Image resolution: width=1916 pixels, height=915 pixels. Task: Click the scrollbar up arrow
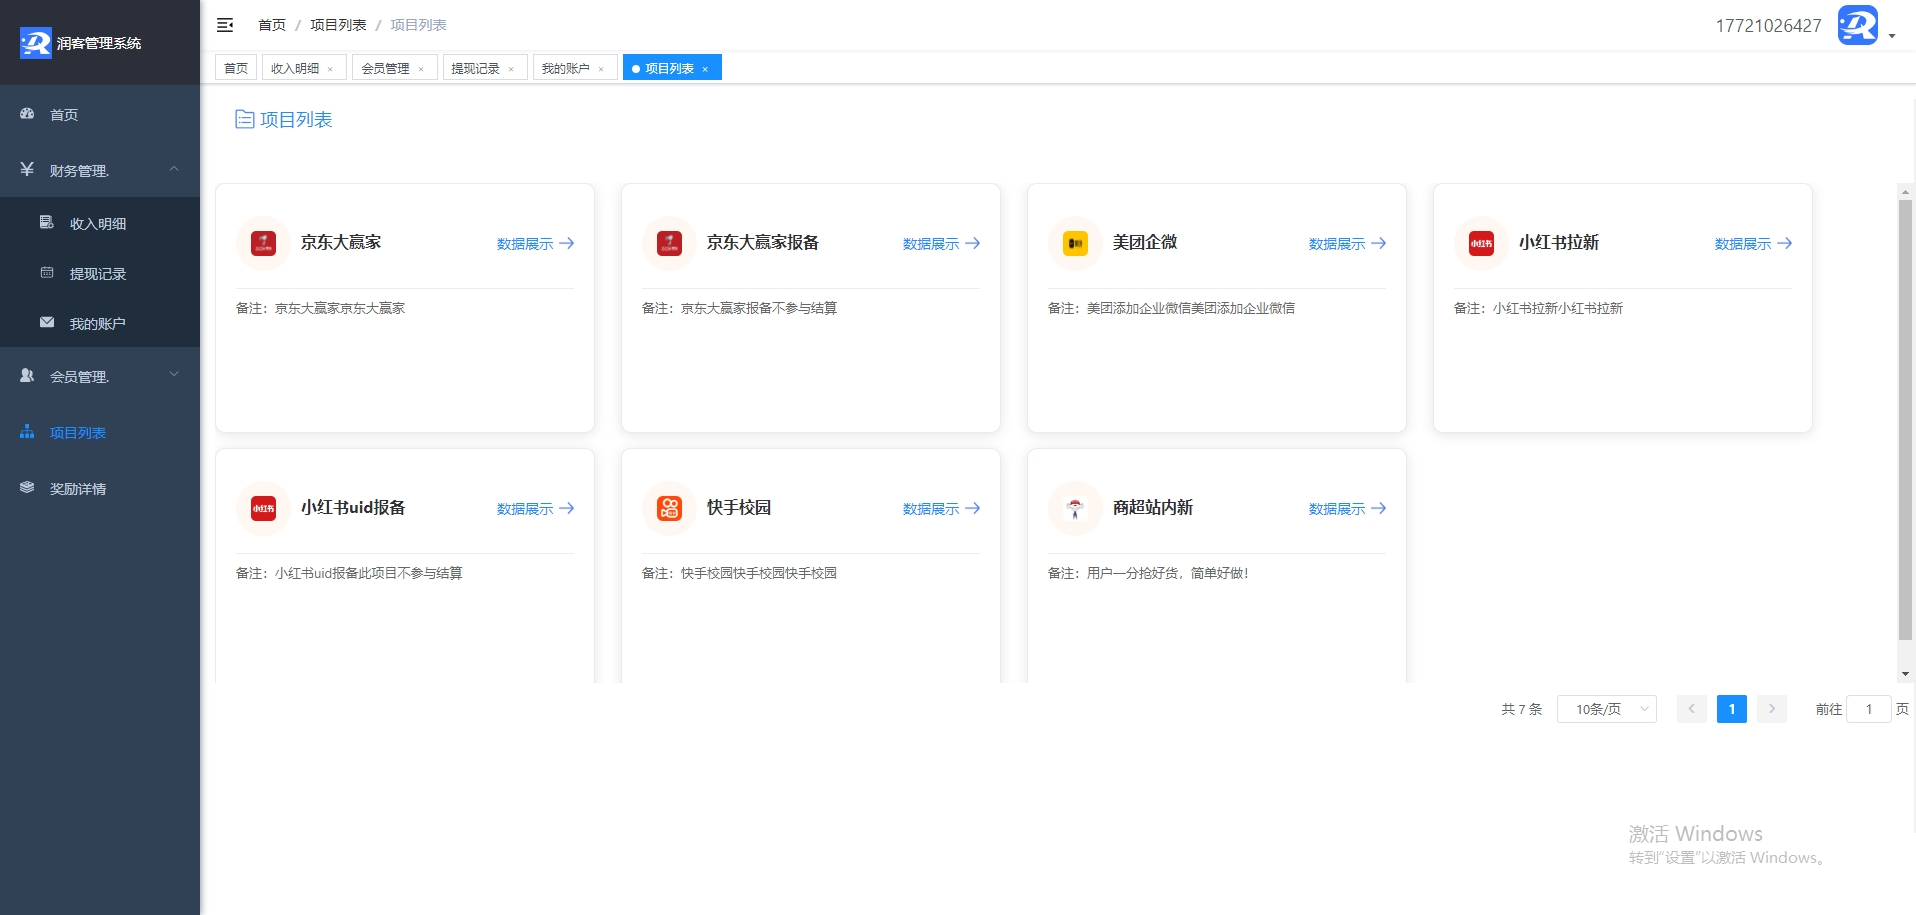1905,191
